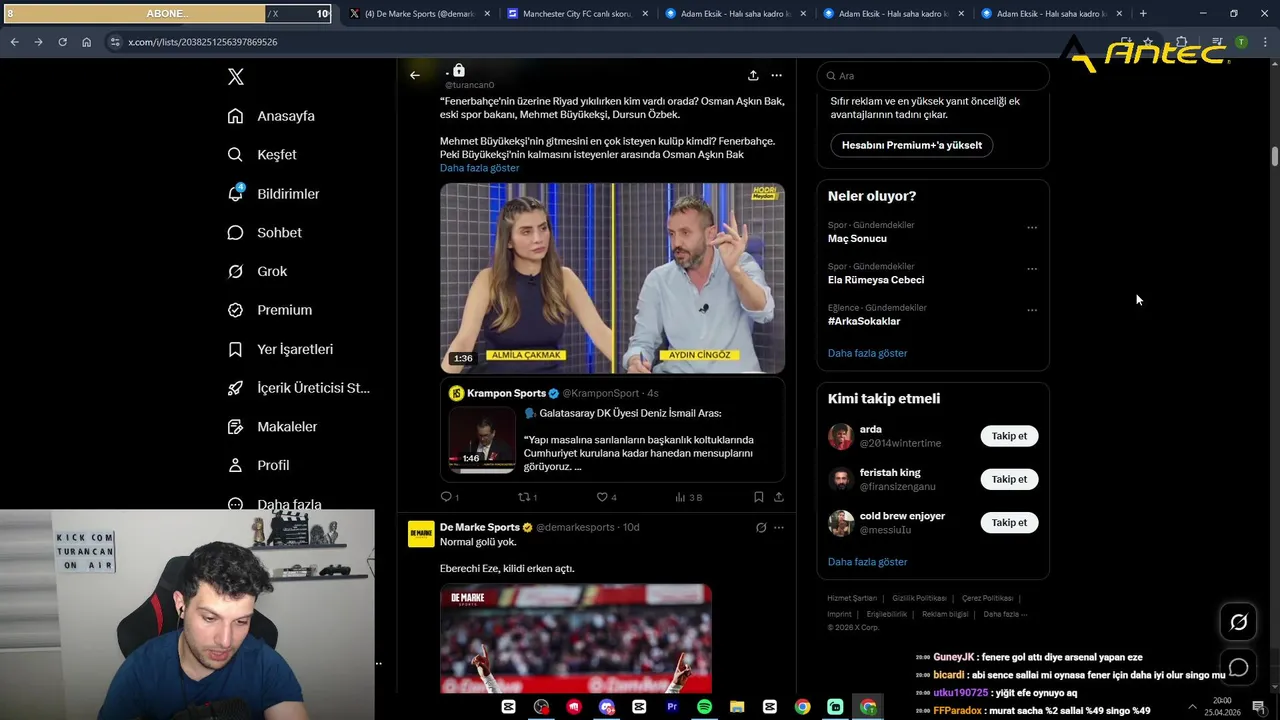Open Premium in sidebar

click(270, 310)
